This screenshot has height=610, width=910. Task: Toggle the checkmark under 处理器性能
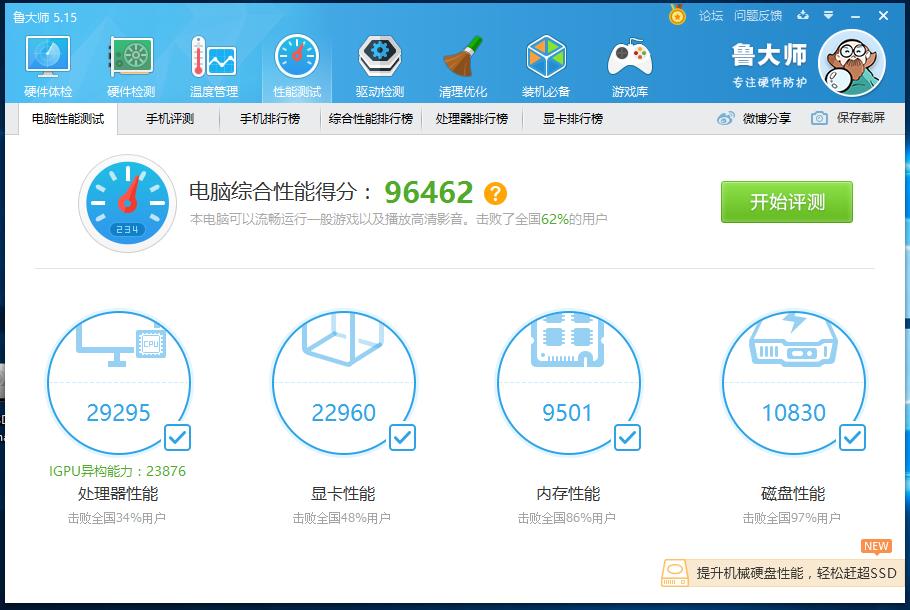pos(175,438)
